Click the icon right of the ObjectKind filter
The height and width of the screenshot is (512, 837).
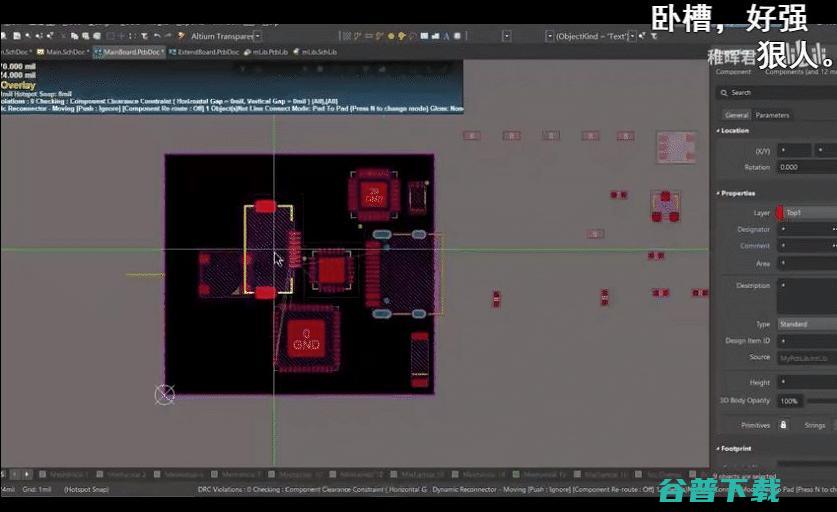(642, 36)
